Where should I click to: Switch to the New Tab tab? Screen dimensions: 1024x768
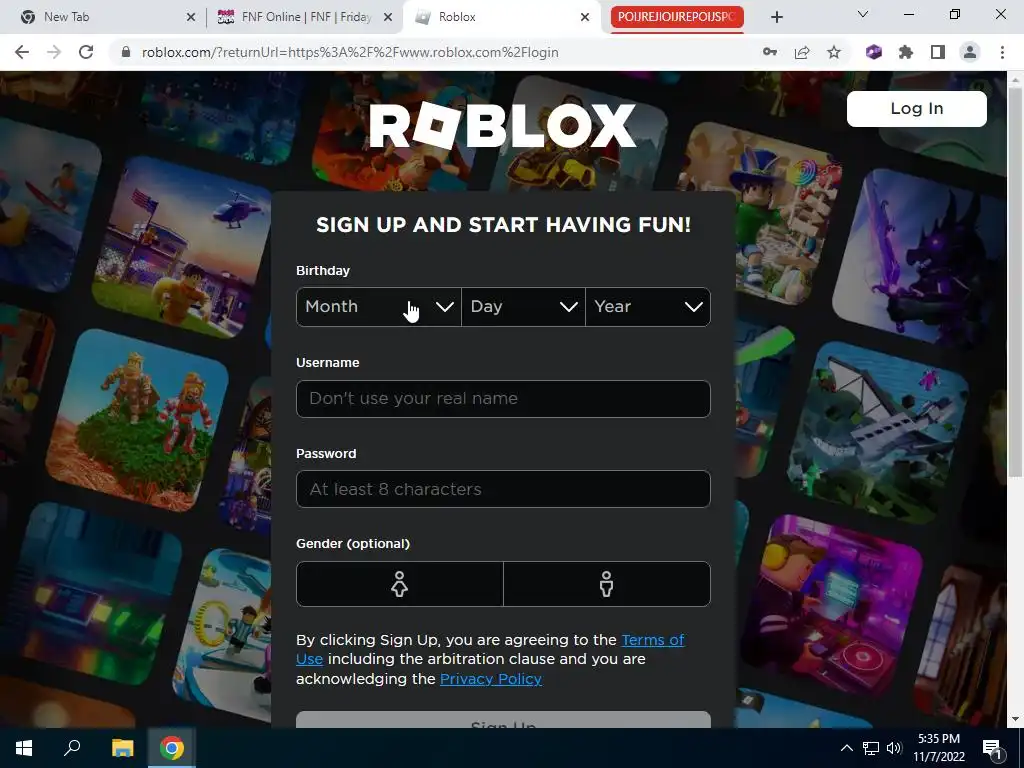(x=104, y=17)
